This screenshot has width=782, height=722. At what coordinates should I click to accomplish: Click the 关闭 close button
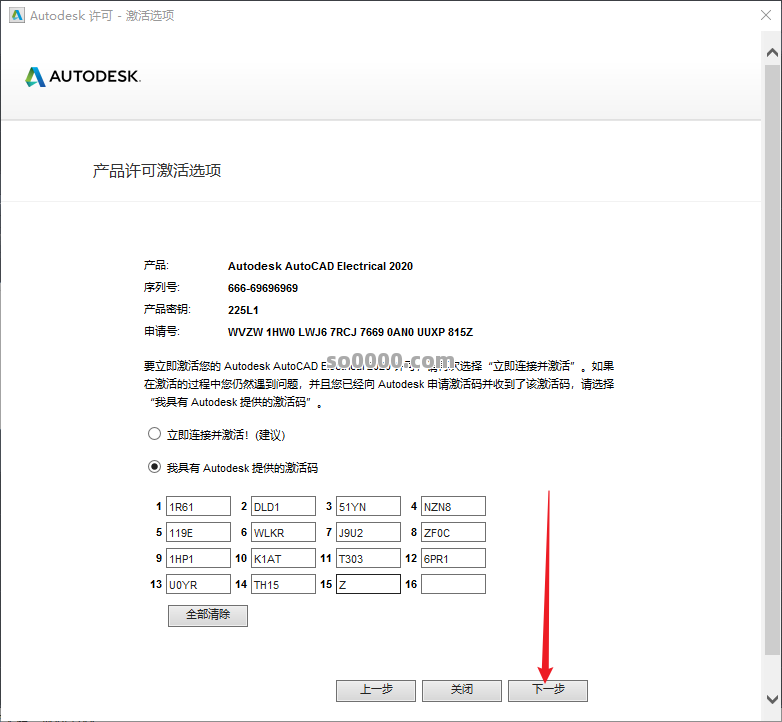(x=462, y=691)
